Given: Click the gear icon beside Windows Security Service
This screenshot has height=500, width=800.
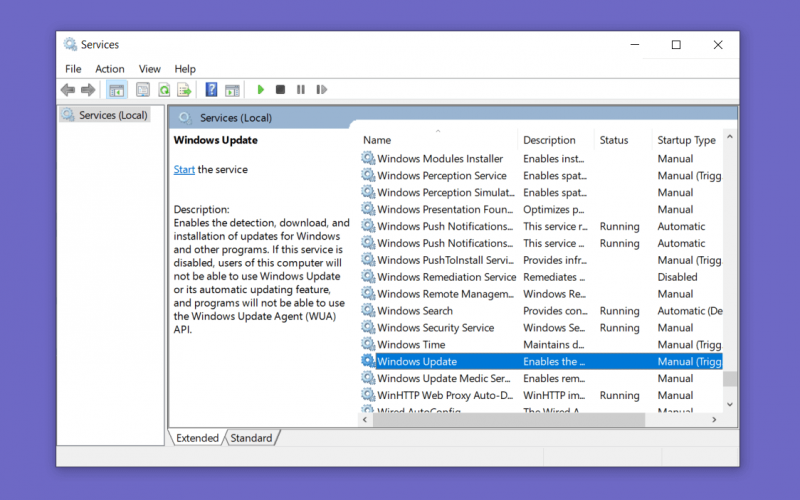Looking at the screenshot, I should tap(368, 327).
